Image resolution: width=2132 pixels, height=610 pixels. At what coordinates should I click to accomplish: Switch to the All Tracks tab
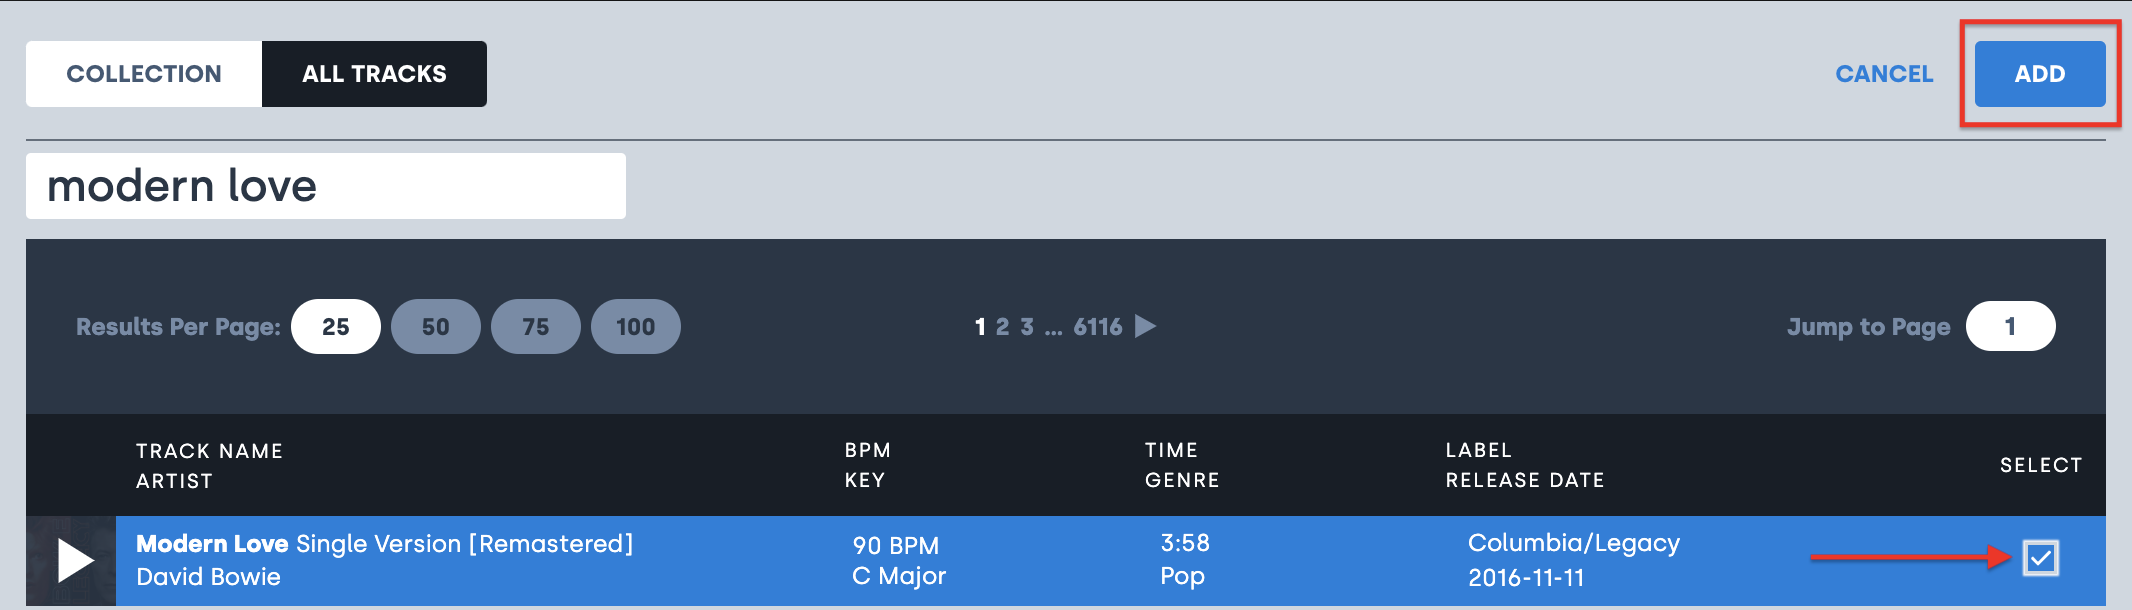pos(374,74)
